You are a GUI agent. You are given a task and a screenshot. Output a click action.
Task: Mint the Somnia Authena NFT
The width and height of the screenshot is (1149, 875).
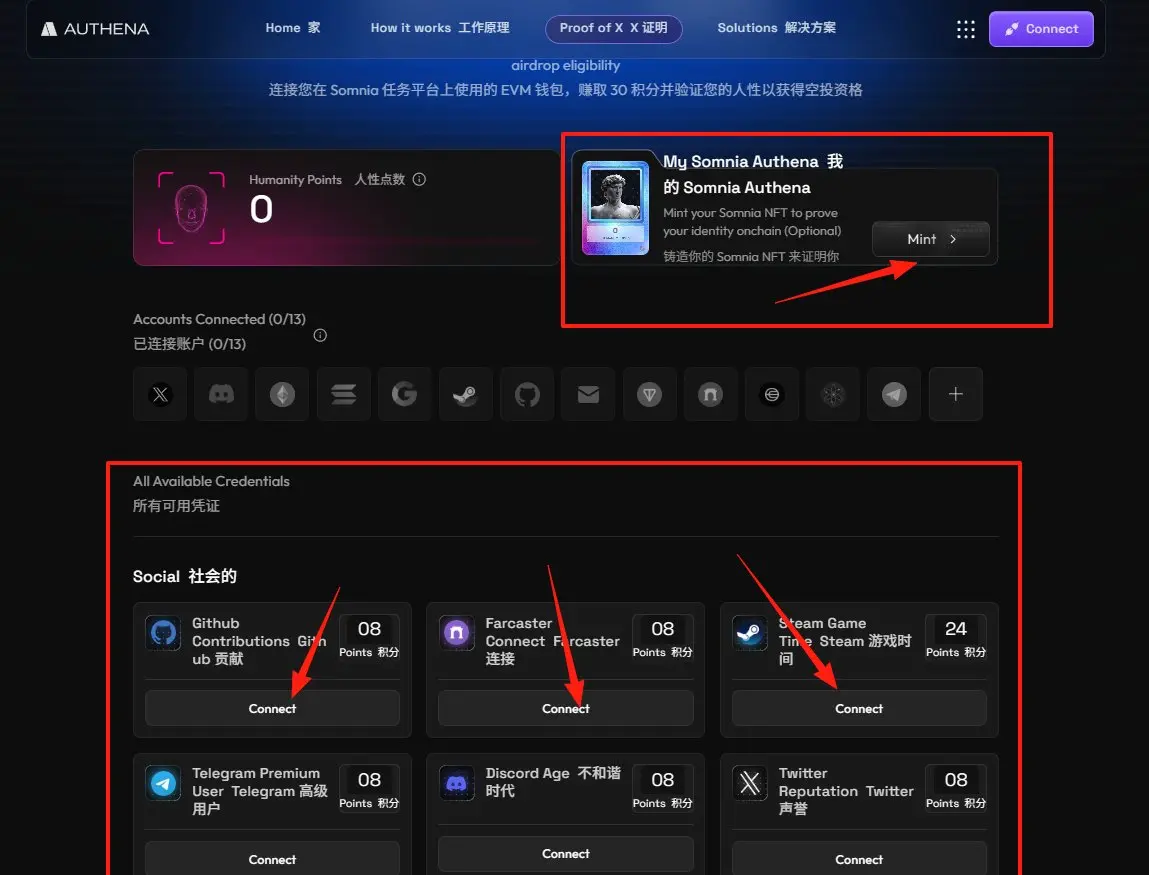931,239
